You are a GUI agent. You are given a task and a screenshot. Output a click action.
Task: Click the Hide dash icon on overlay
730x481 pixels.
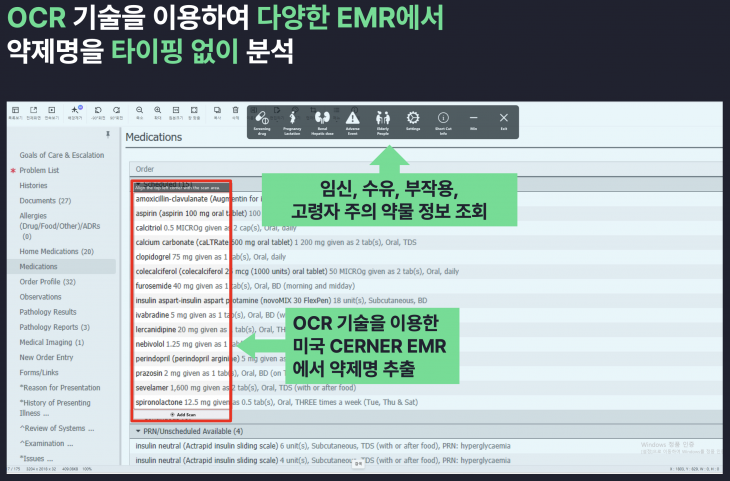[473, 118]
